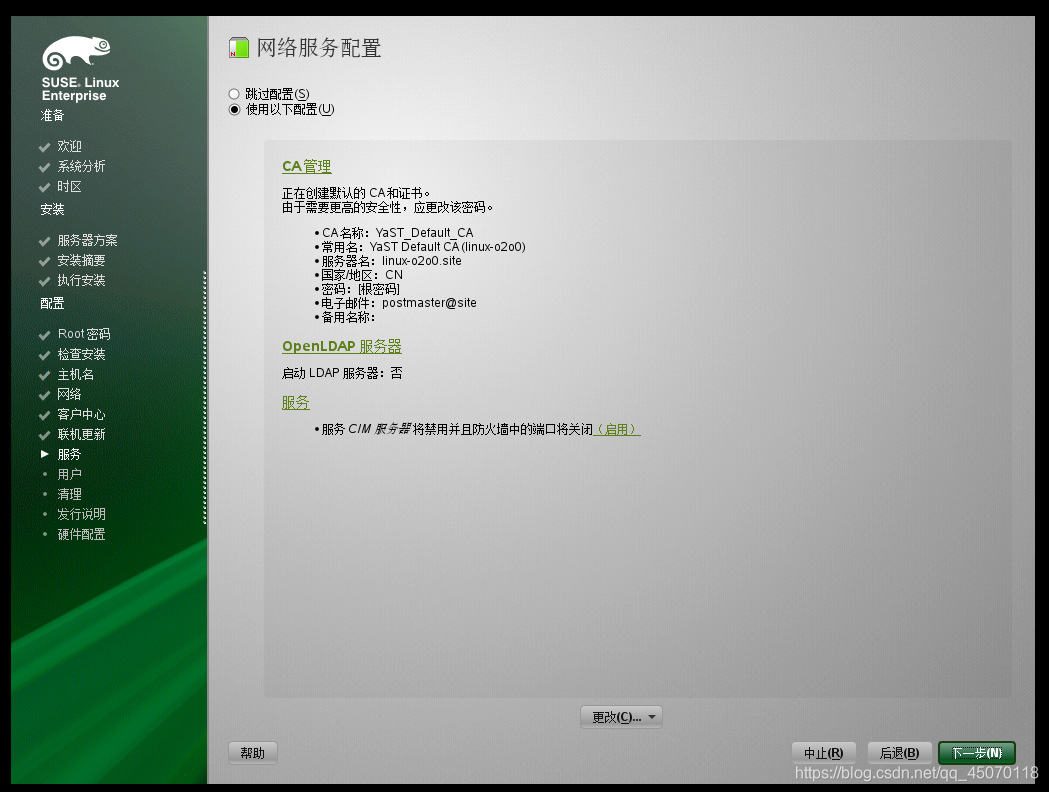Click the checkmark icon beside 系统分析
1049x792 pixels.
[x=45, y=167]
